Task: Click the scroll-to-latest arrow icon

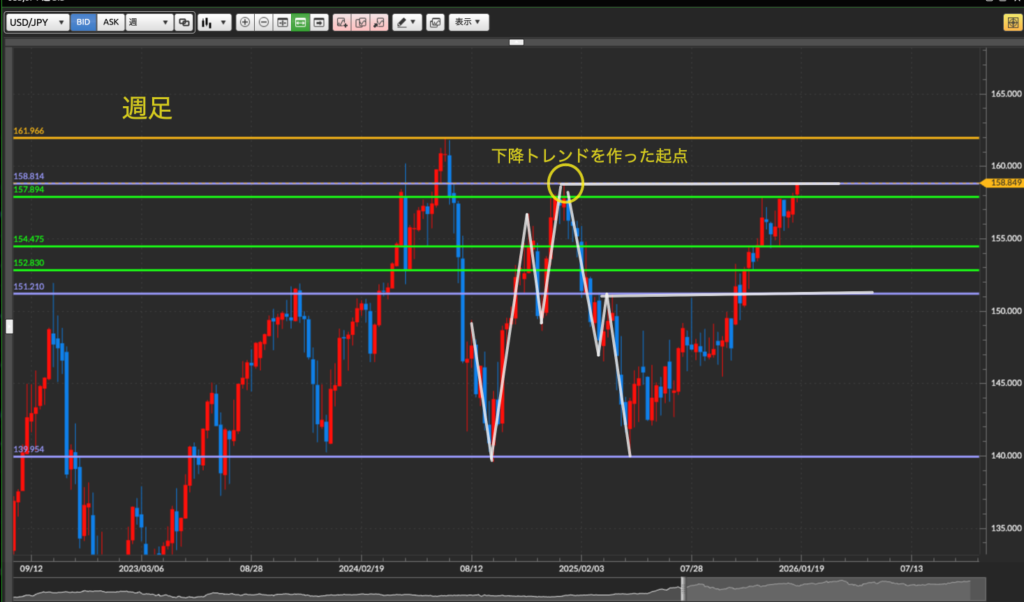Action: coord(319,22)
